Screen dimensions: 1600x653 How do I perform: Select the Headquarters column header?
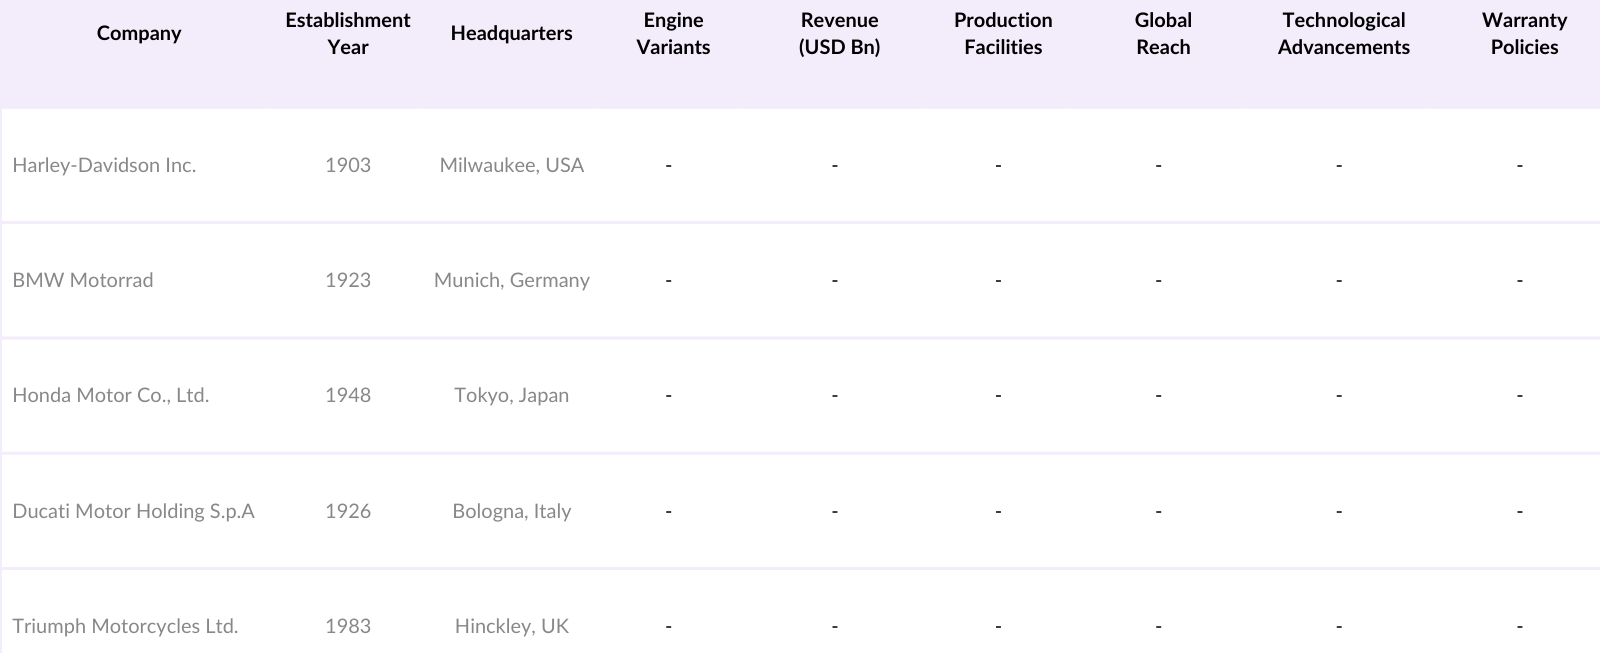point(511,34)
